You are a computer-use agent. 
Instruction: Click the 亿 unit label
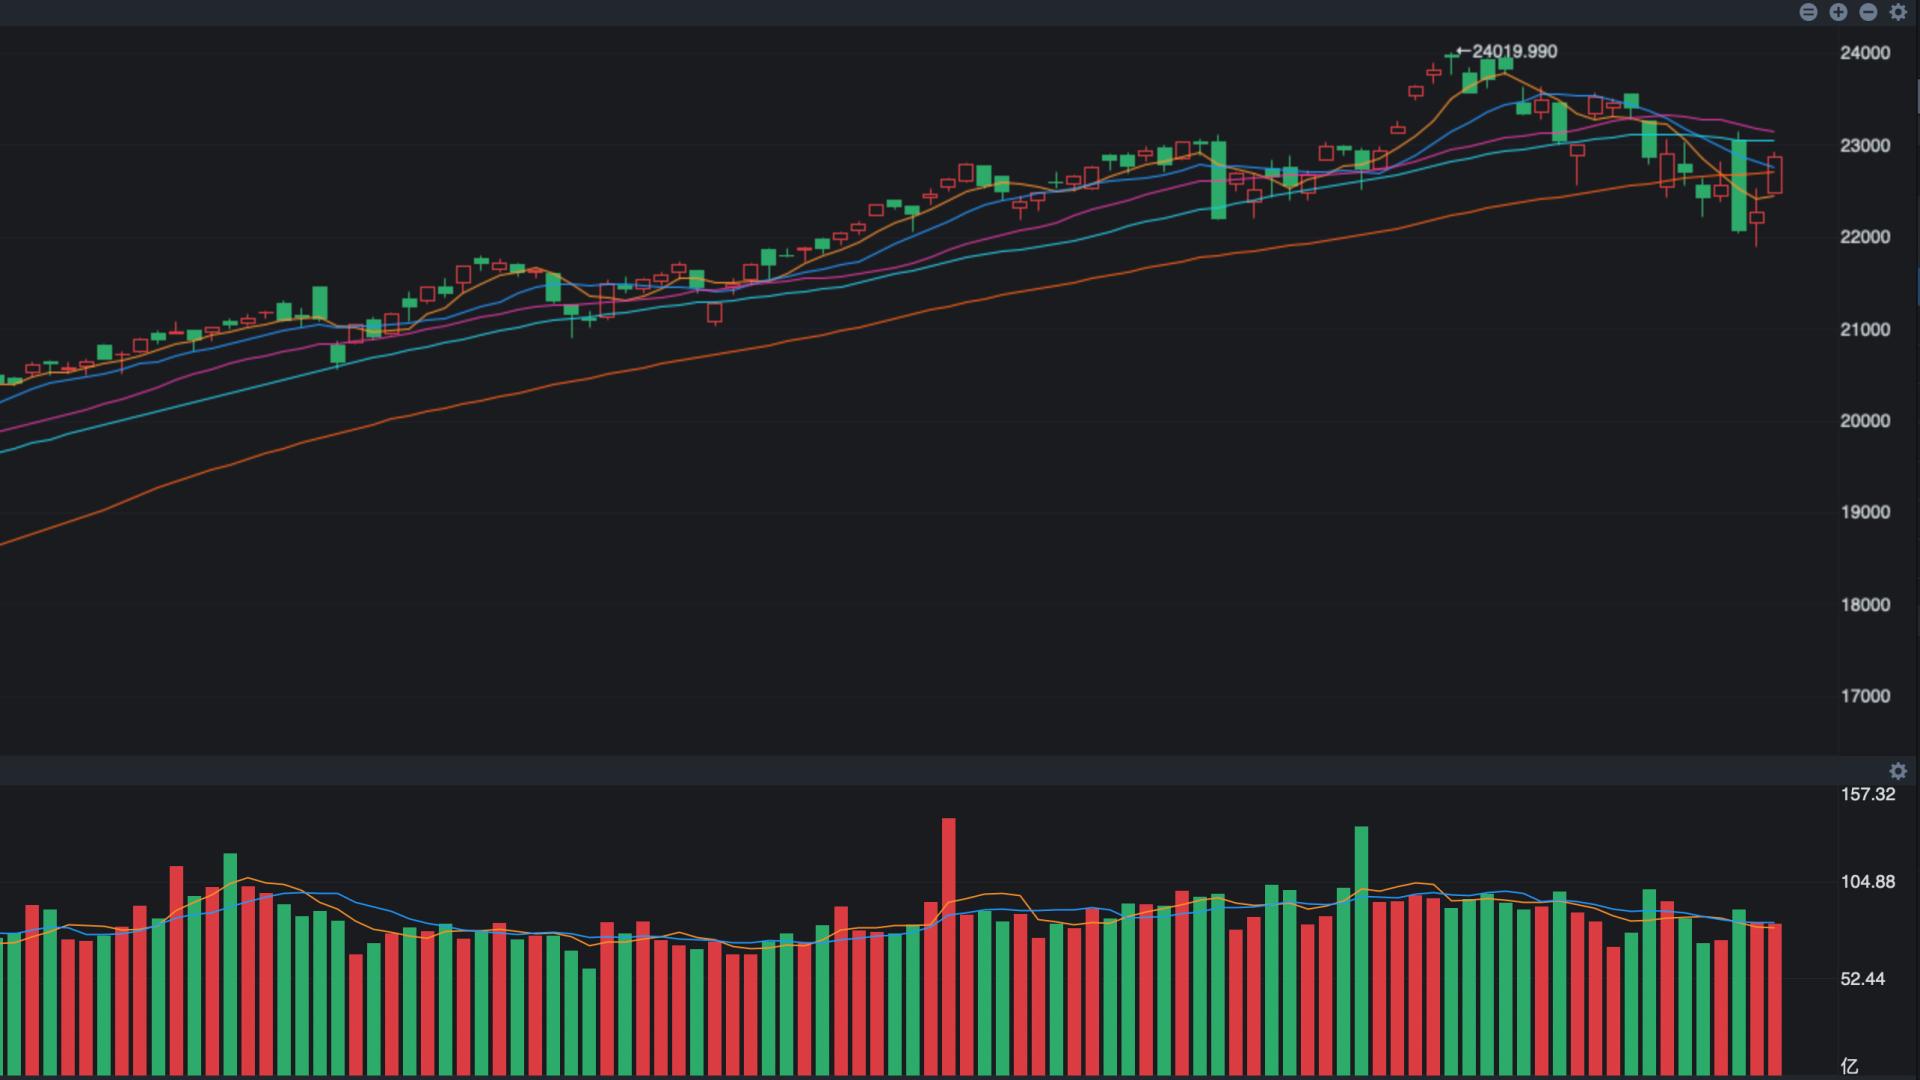point(1849,1066)
